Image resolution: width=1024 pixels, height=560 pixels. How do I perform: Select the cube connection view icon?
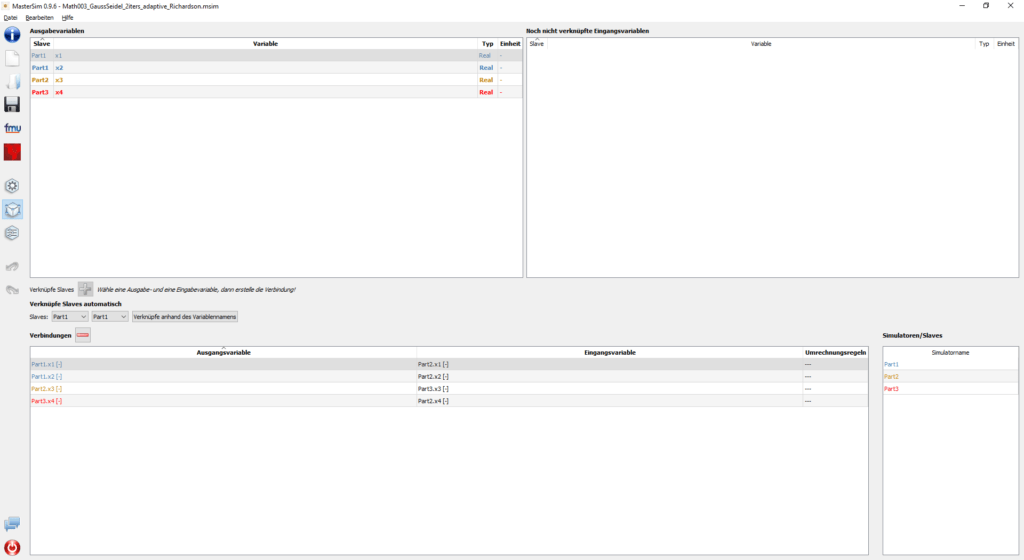[12, 210]
